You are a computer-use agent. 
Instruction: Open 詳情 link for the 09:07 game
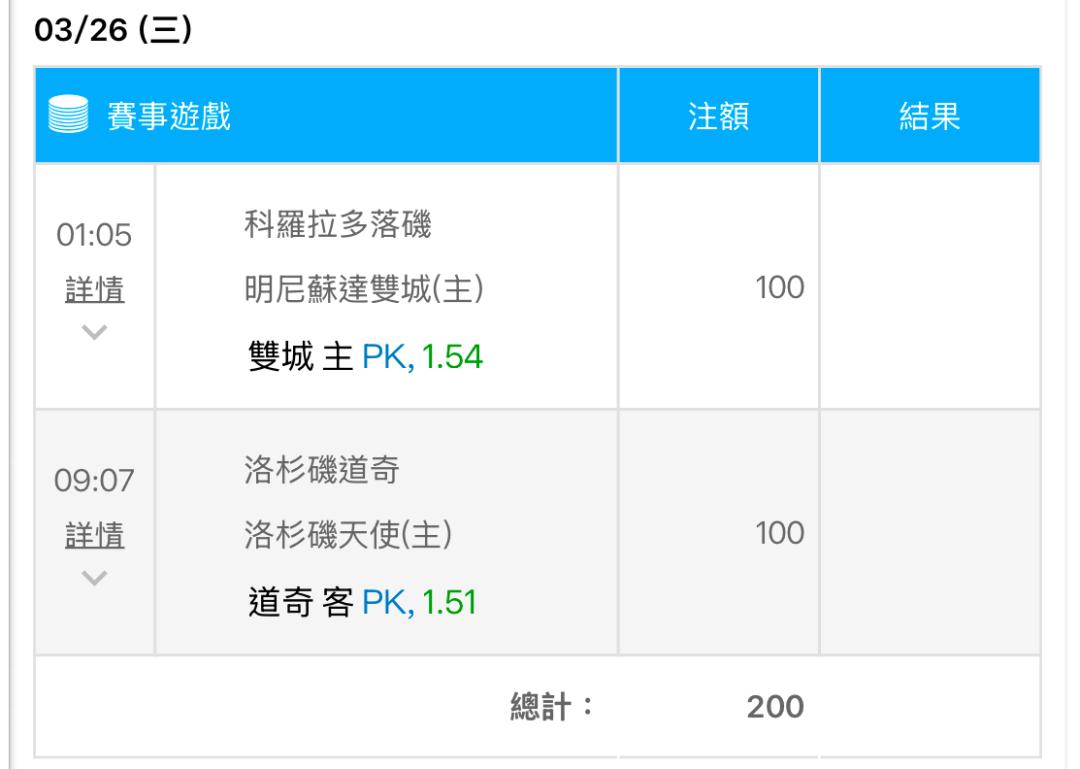tap(94, 535)
